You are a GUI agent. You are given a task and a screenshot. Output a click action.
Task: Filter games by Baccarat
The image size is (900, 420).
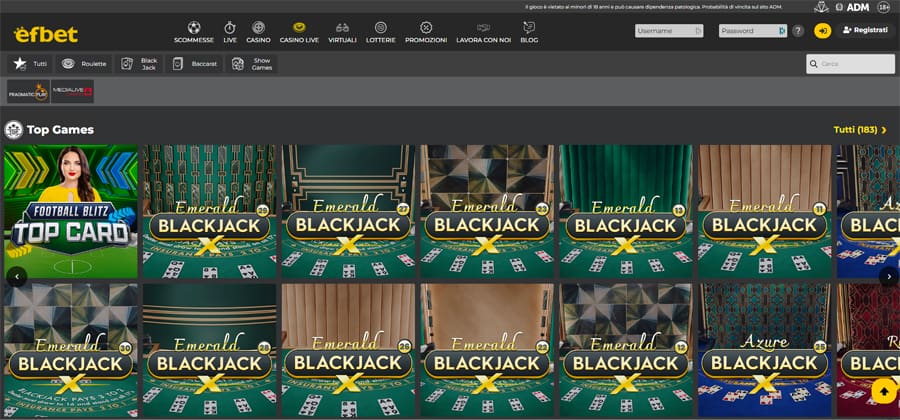tap(195, 64)
